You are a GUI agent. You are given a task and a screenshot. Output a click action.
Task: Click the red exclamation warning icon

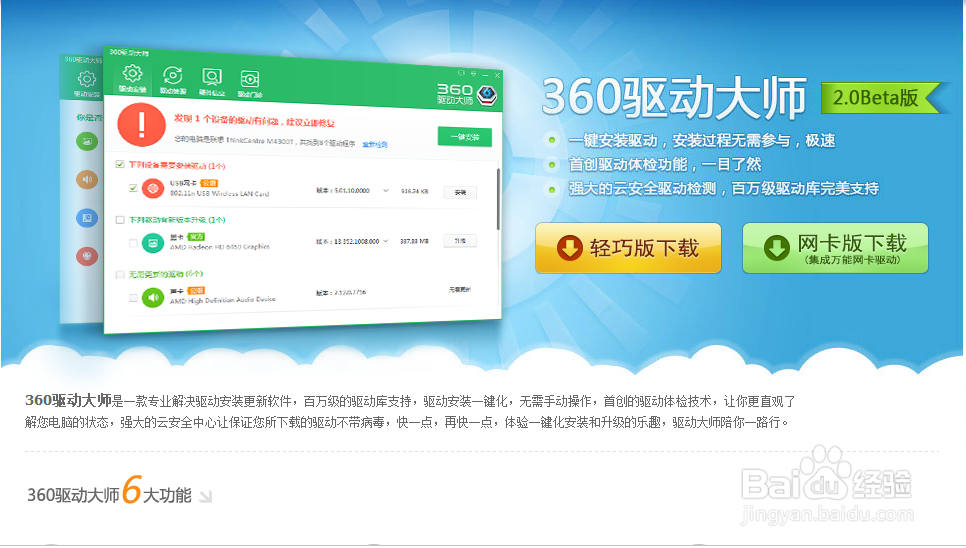tap(142, 124)
